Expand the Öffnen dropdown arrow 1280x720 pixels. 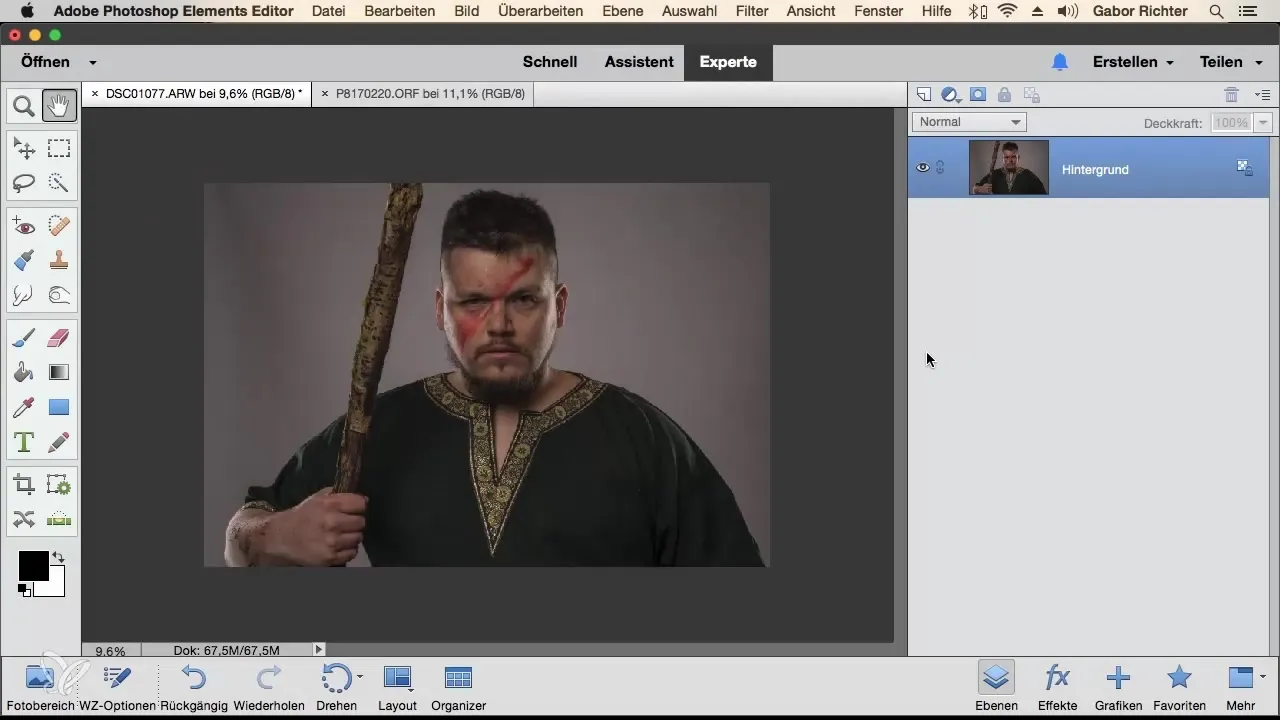pyautogui.click(x=93, y=62)
